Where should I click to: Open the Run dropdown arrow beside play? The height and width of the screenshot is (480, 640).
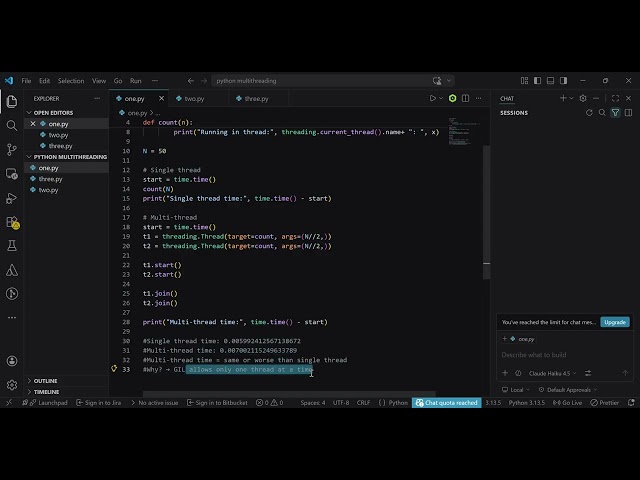click(x=441, y=98)
